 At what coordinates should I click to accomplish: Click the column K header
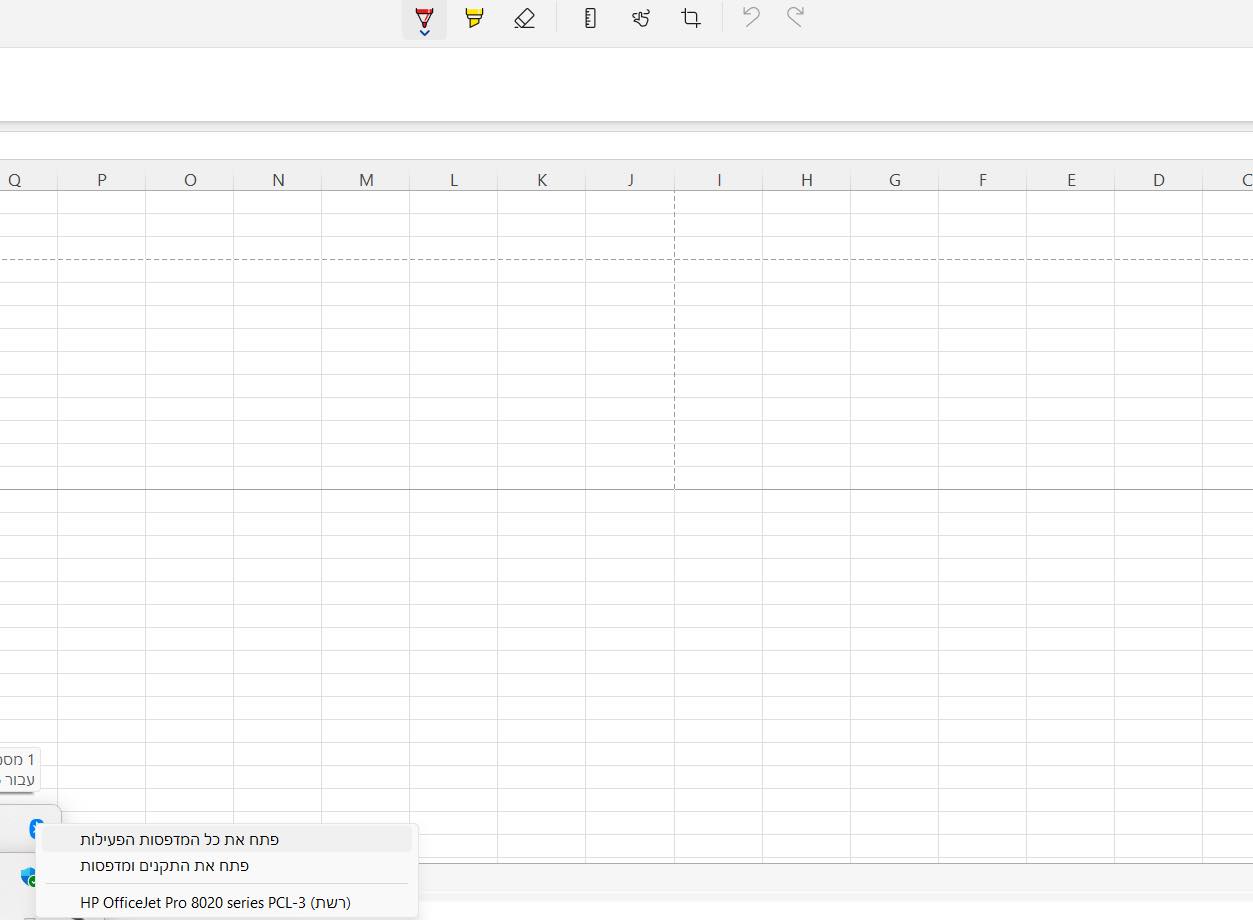(542, 180)
